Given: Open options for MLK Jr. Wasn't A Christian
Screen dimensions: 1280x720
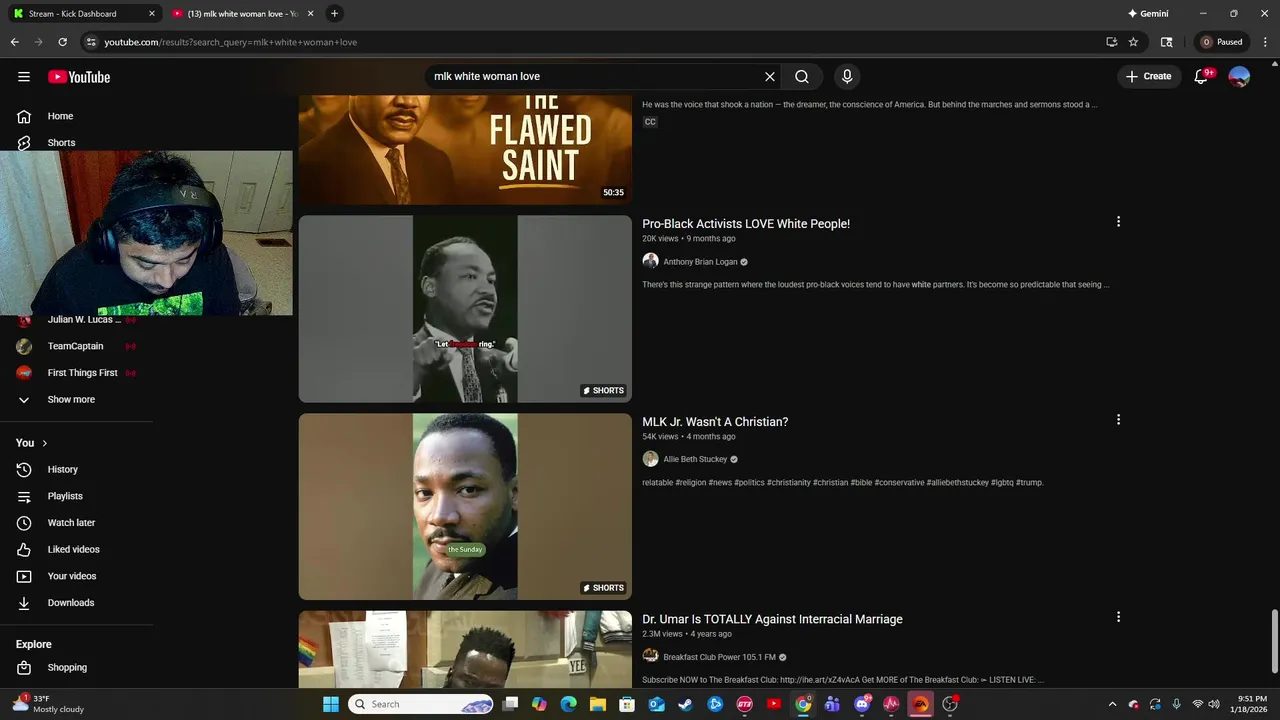Looking at the screenshot, I should [x=1118, y=420].
